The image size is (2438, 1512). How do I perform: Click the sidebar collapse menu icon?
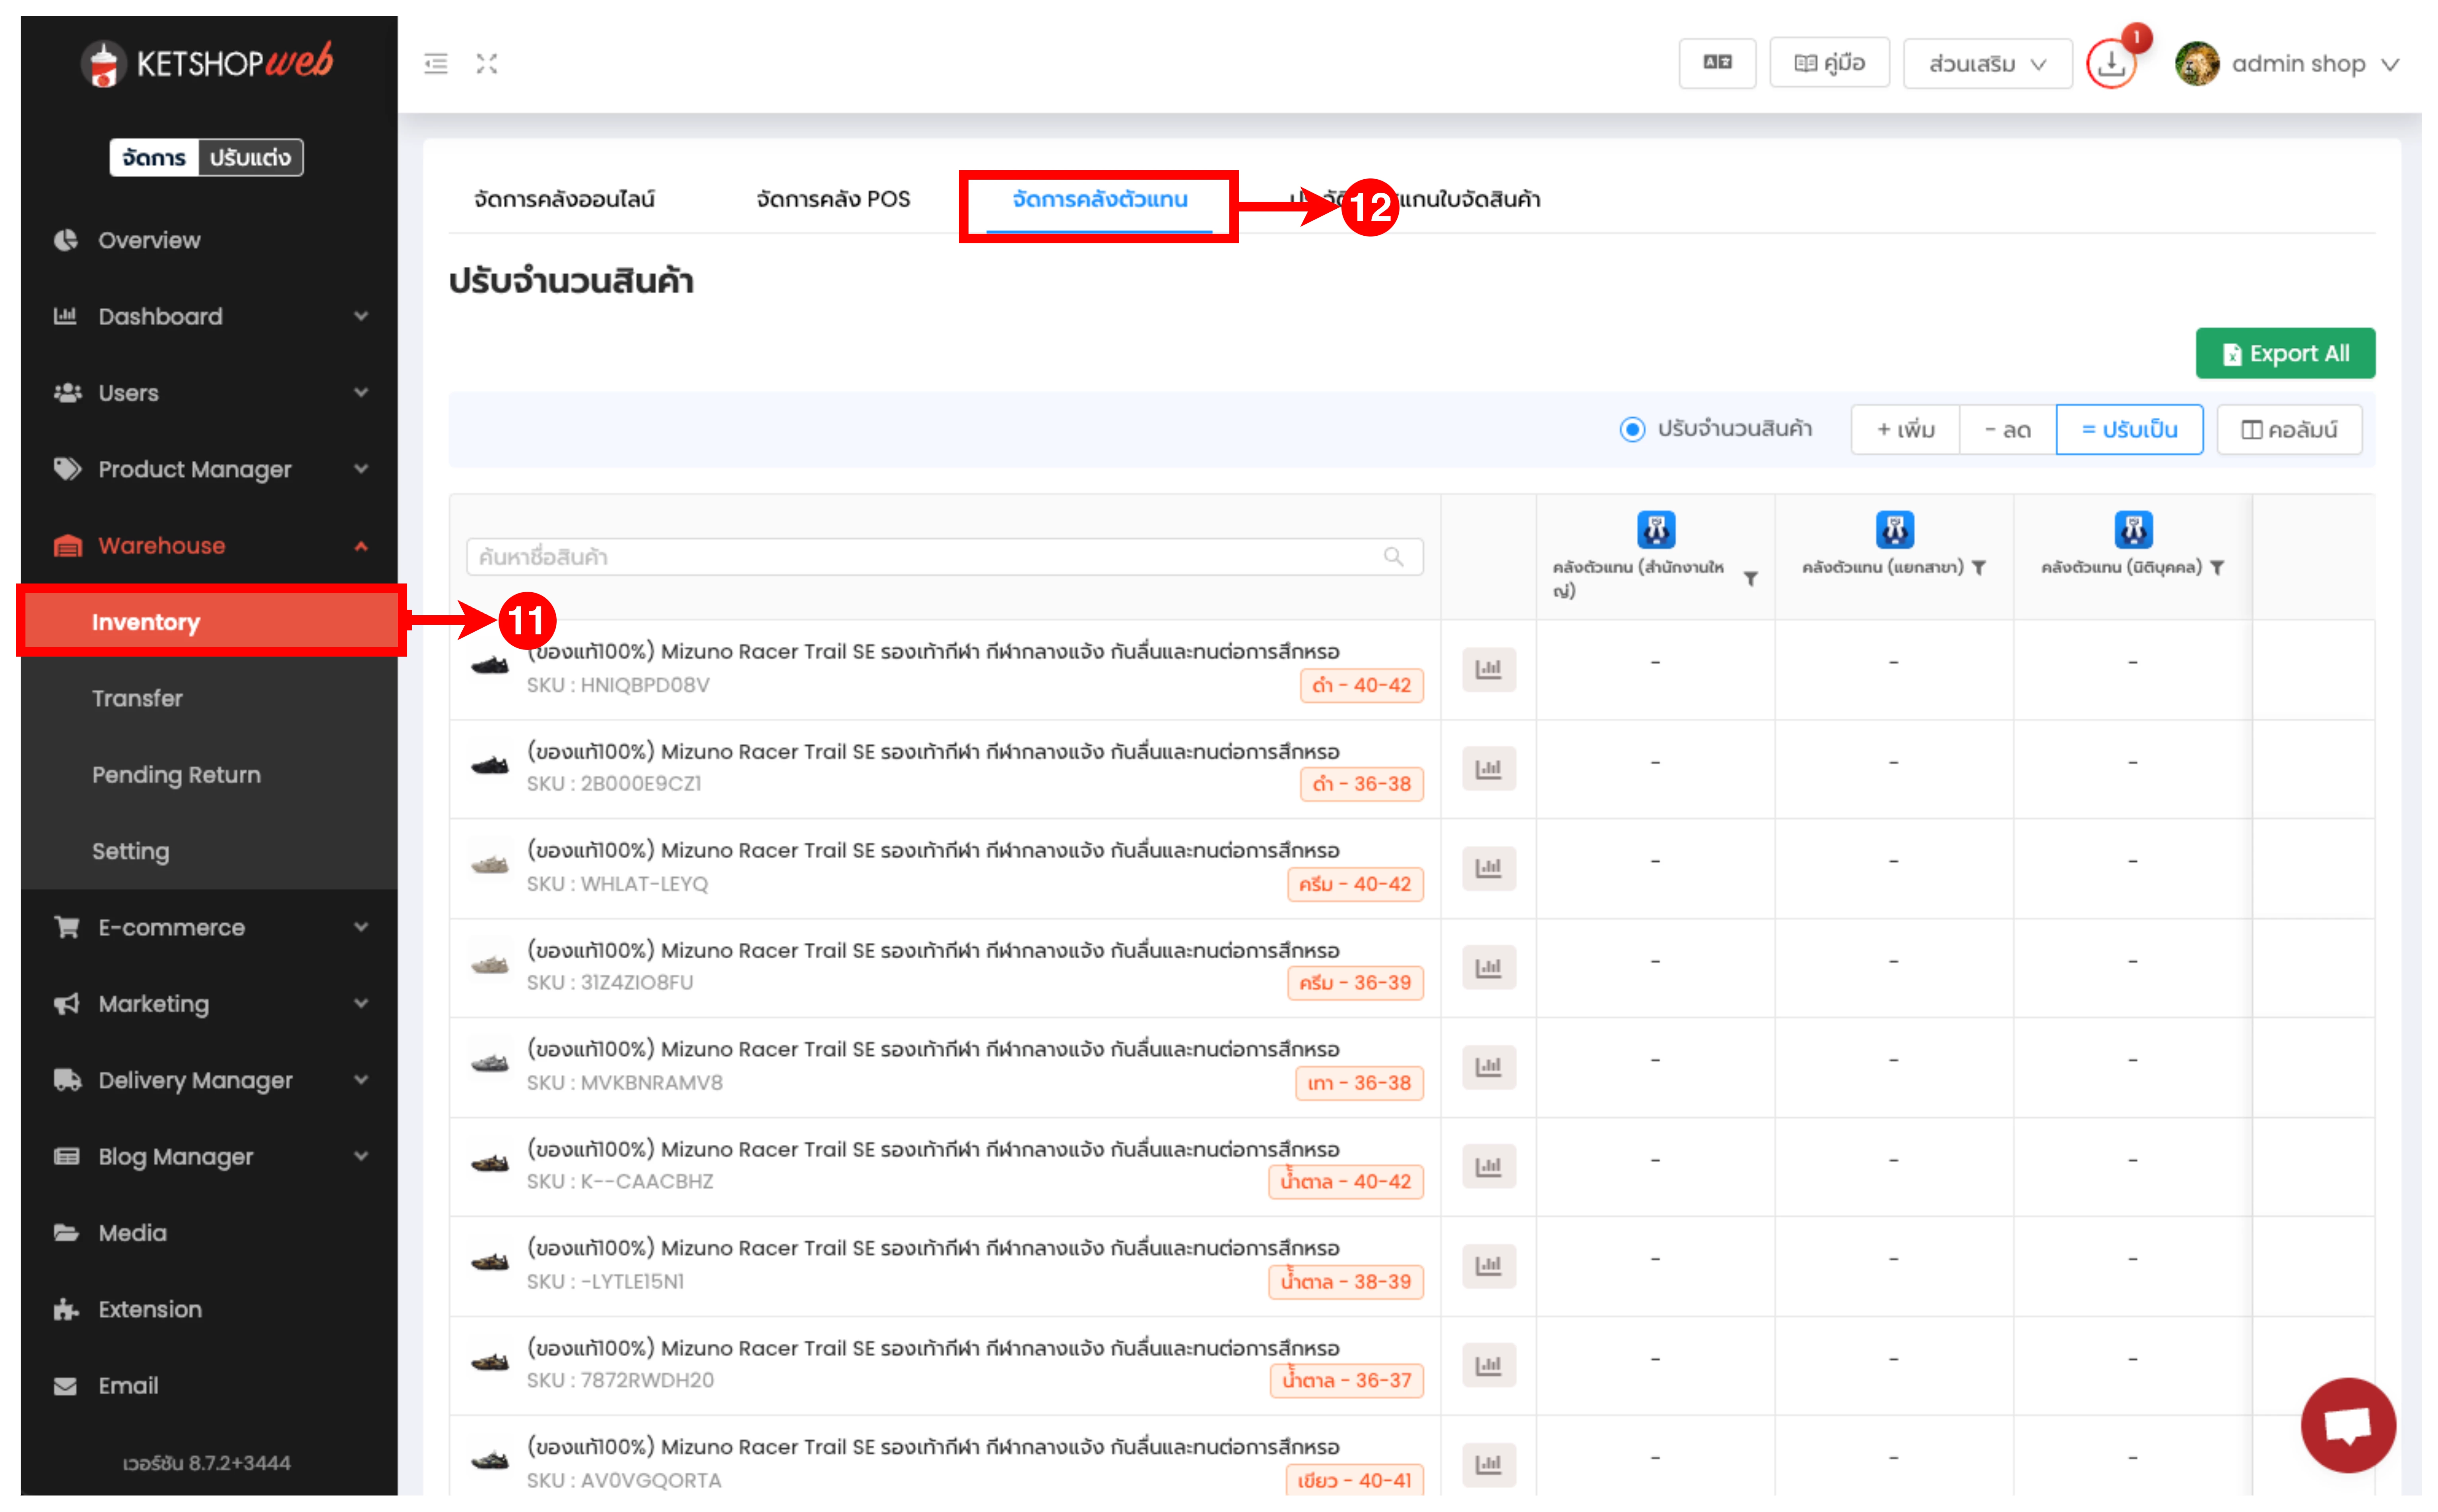coord(436,64)
